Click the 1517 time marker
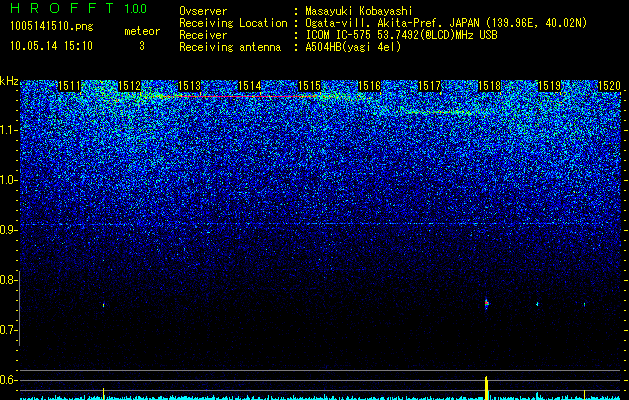629x400 pixels. tap(429, 85)
